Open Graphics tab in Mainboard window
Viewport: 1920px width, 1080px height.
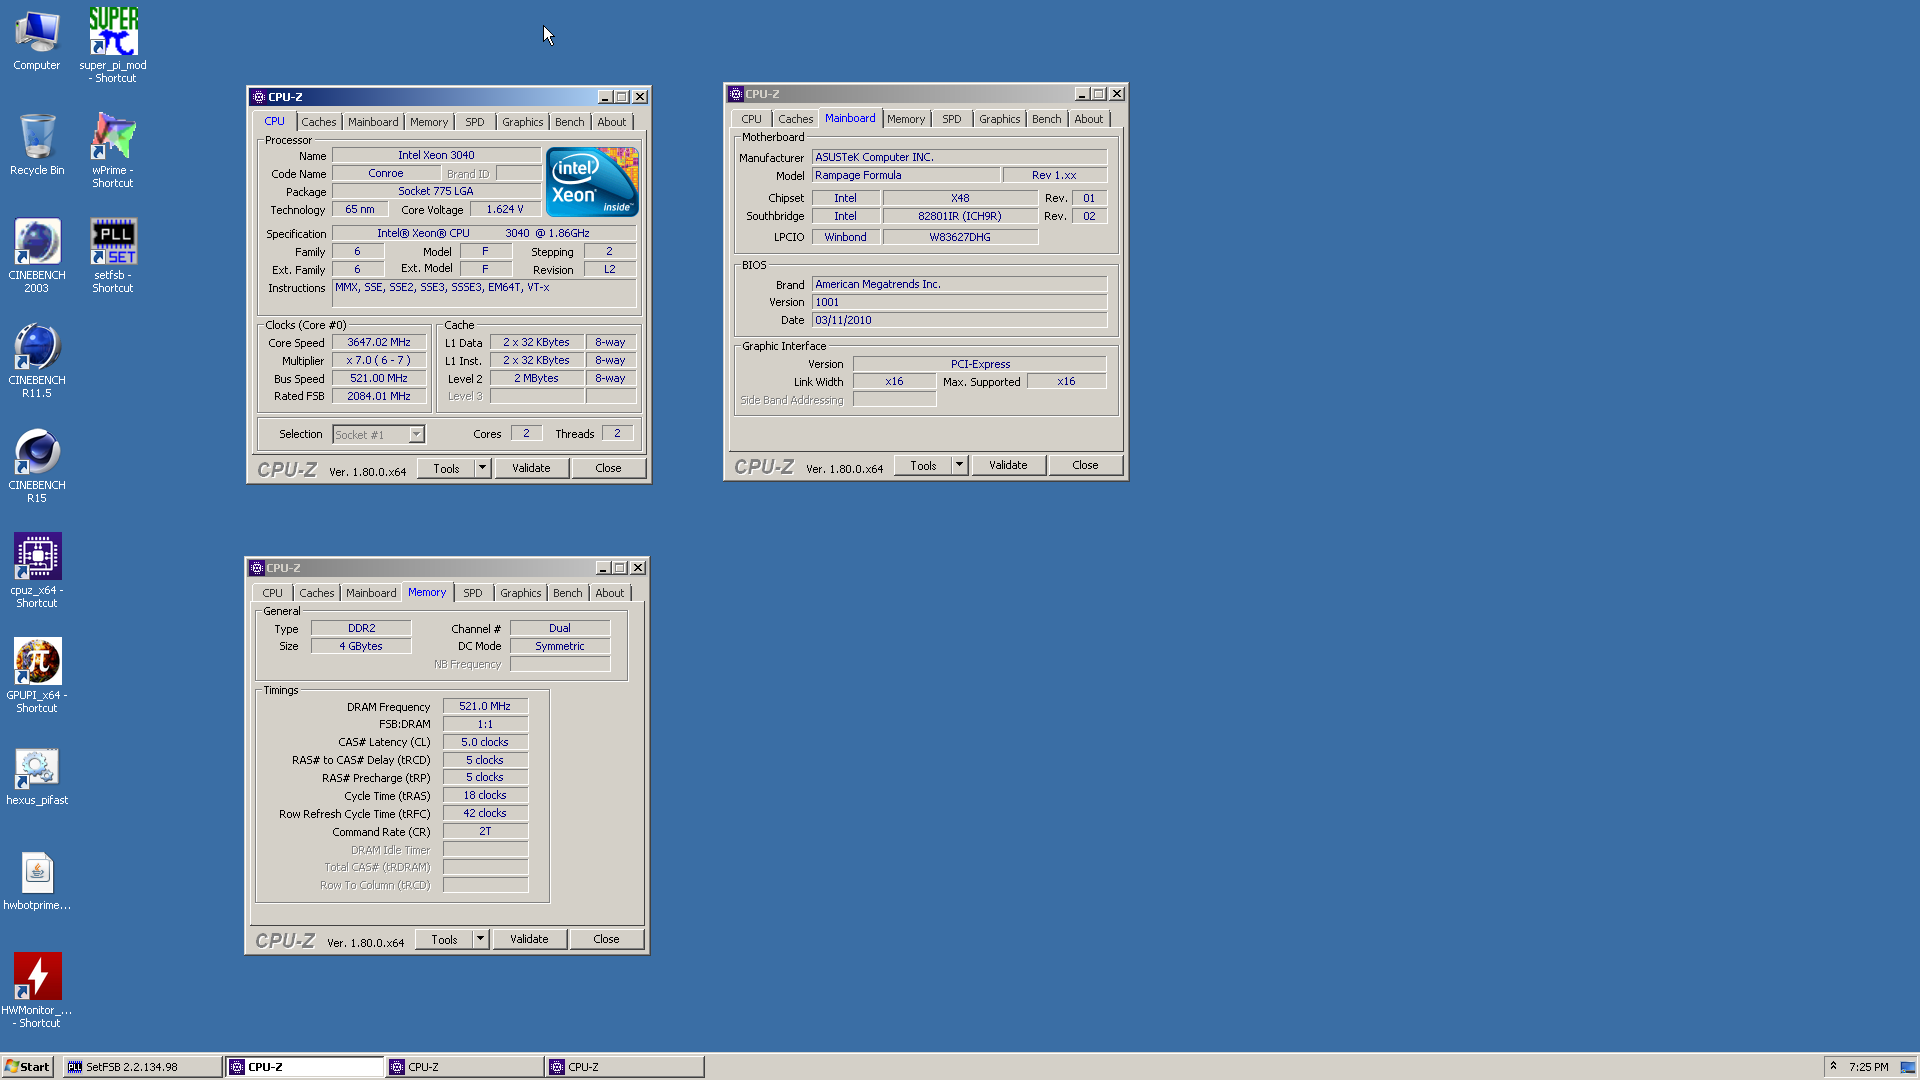[x=1000, y=119]
